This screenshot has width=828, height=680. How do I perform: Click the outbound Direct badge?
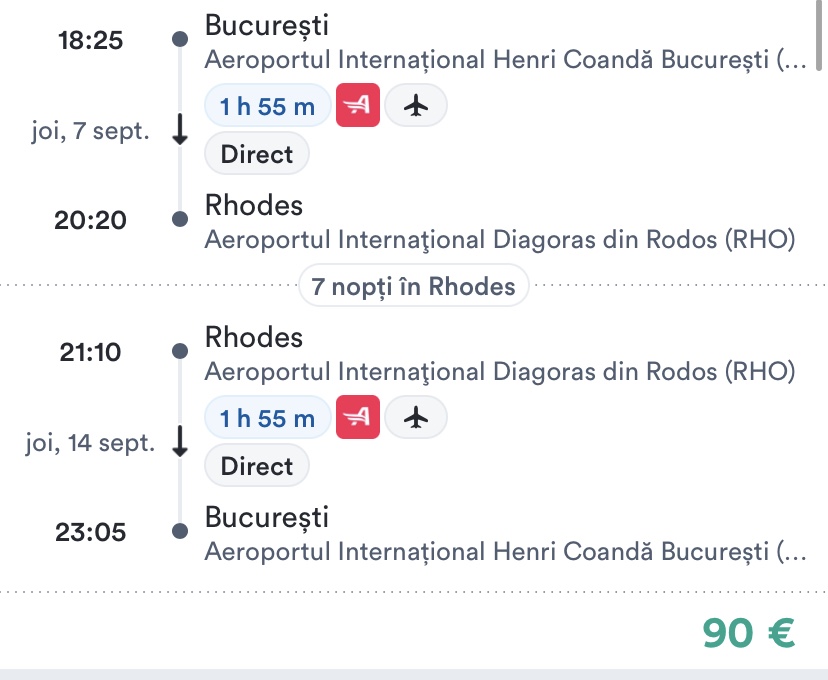257,154
